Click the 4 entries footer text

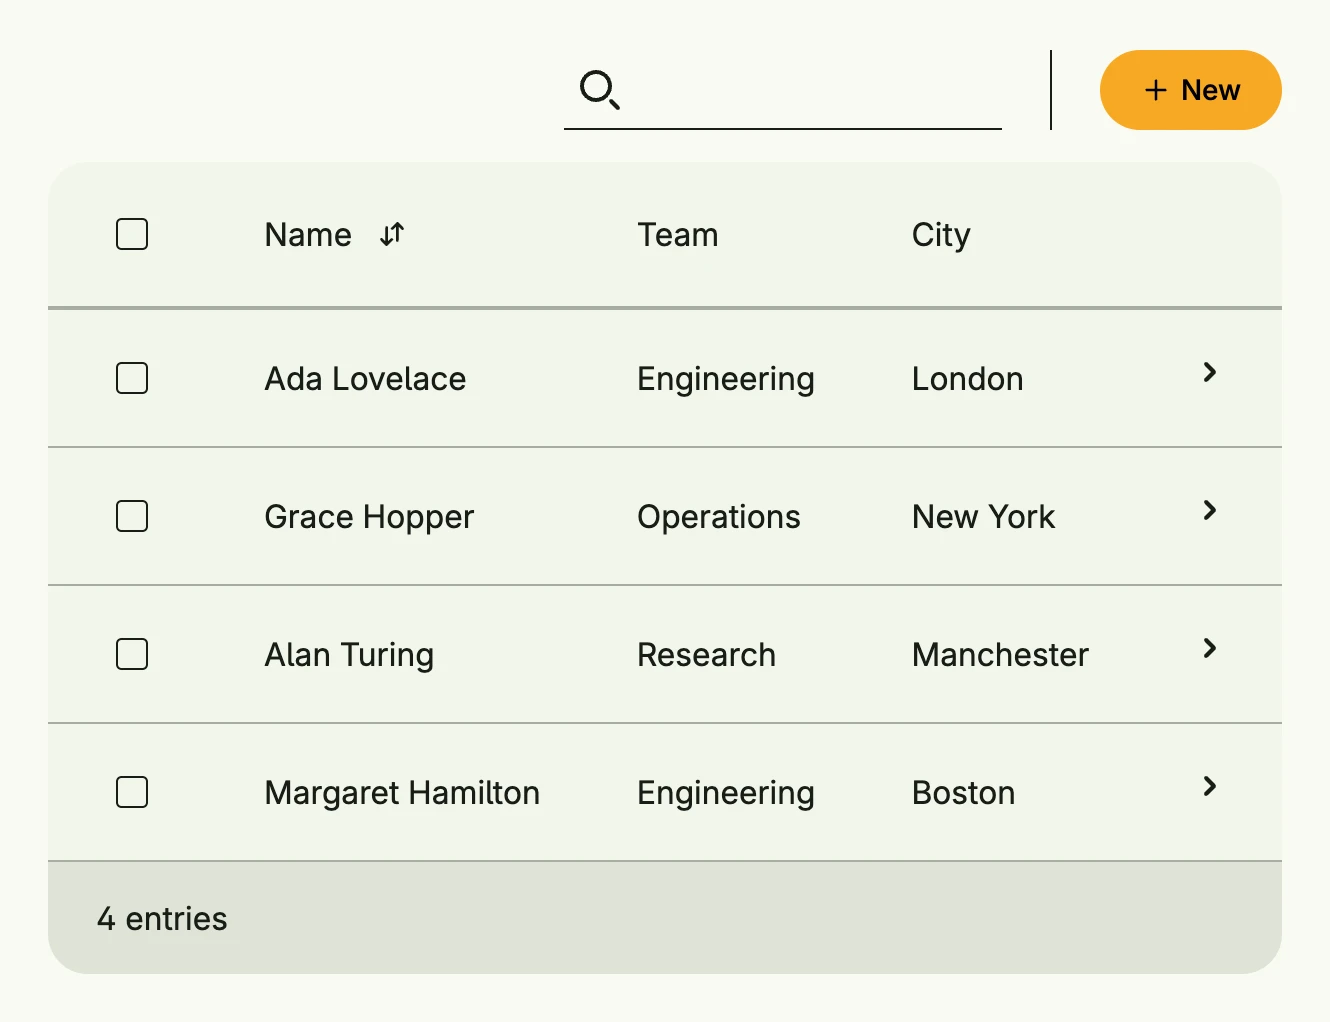tap(162, 919)
